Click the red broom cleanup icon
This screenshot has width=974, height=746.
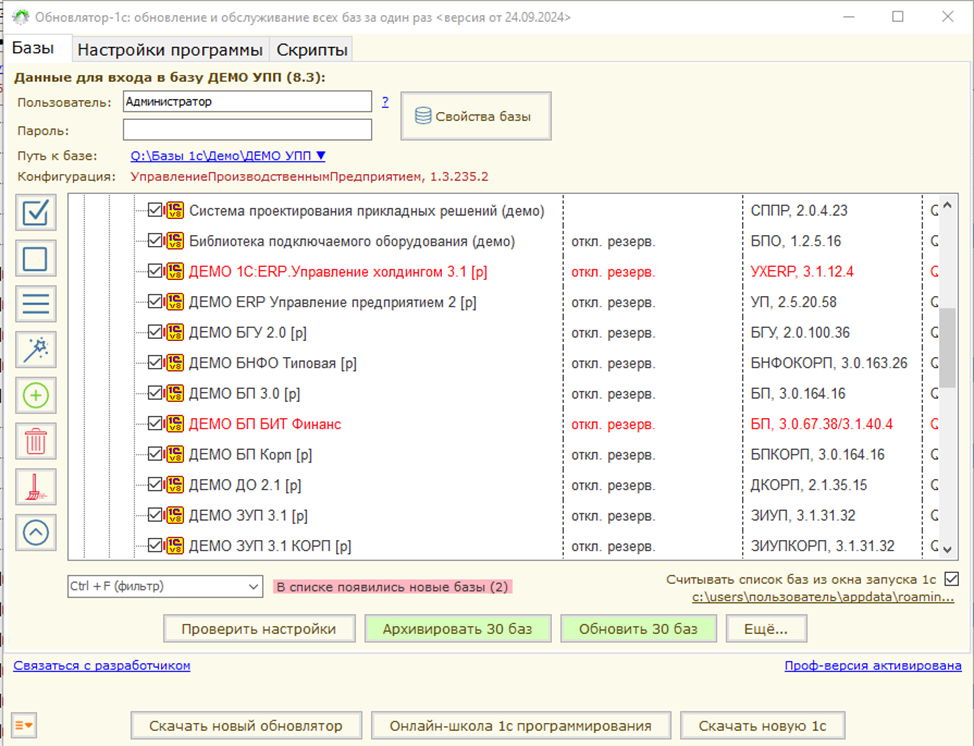click(x=35, y=487)
